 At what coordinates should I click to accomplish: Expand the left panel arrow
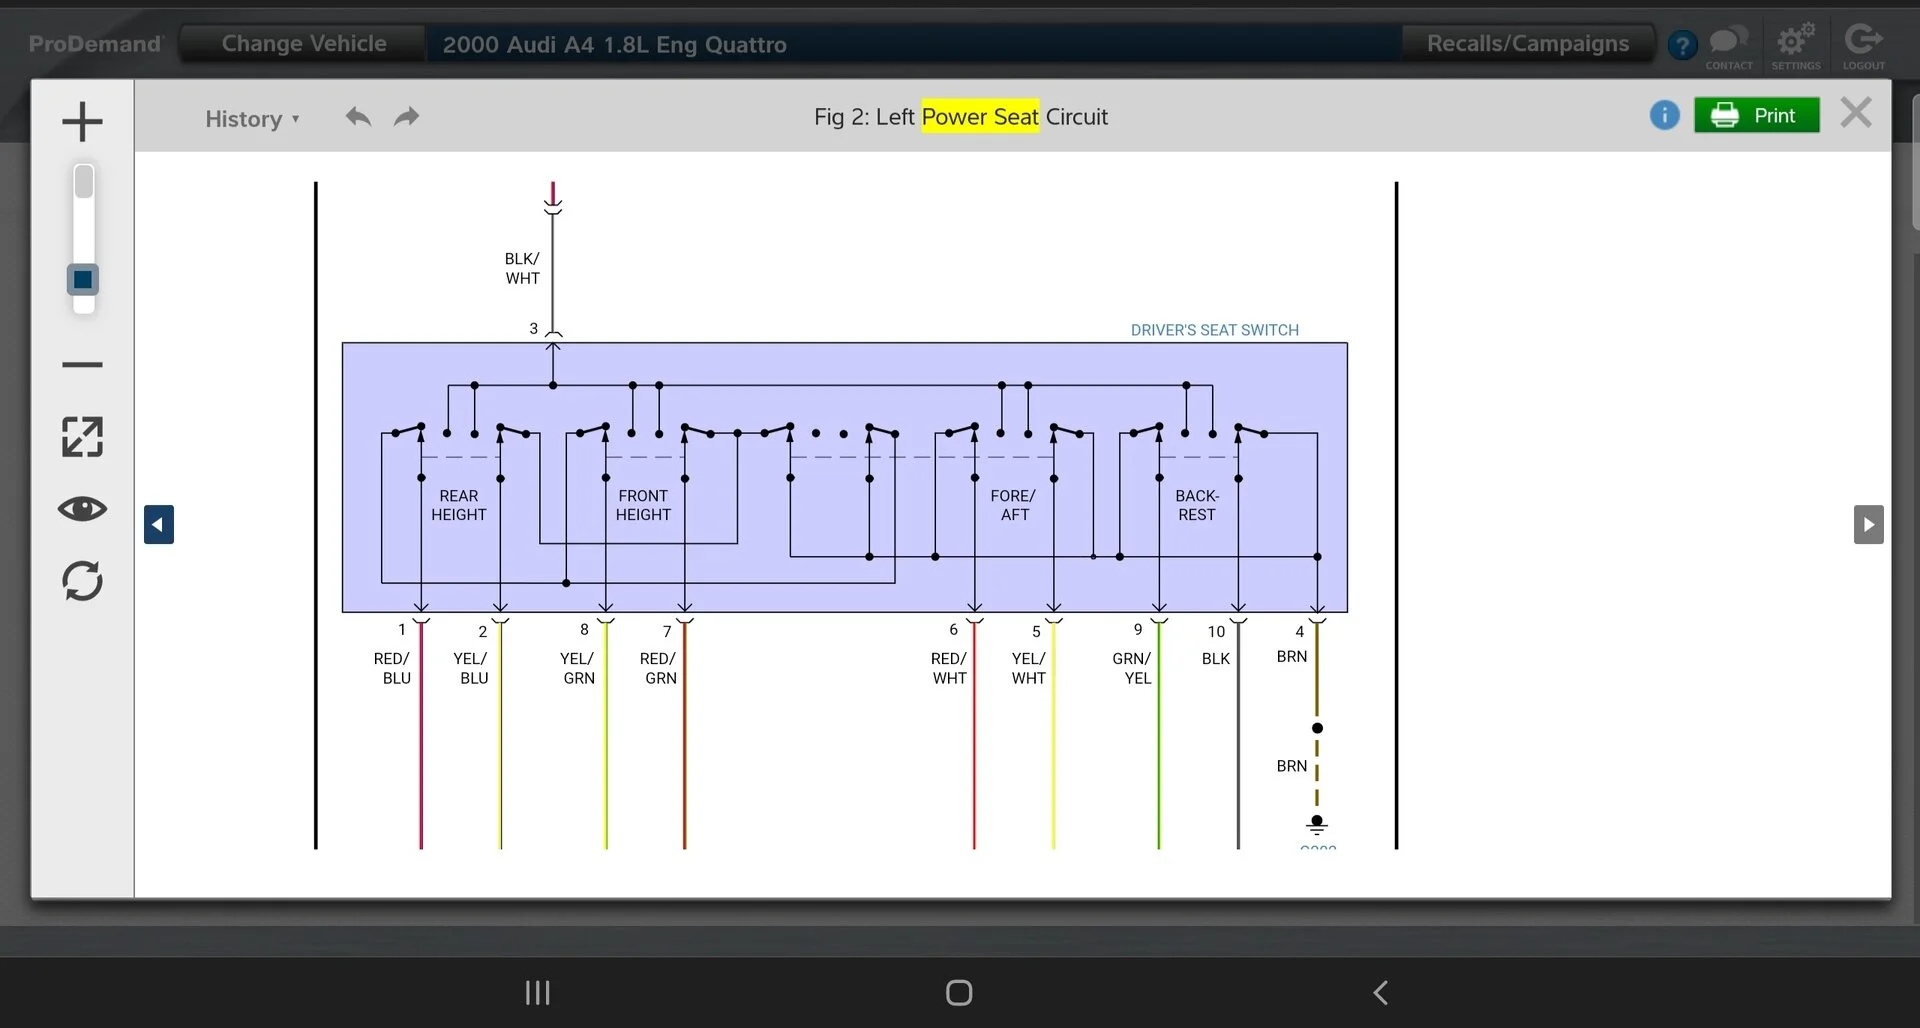click(159, 525)
